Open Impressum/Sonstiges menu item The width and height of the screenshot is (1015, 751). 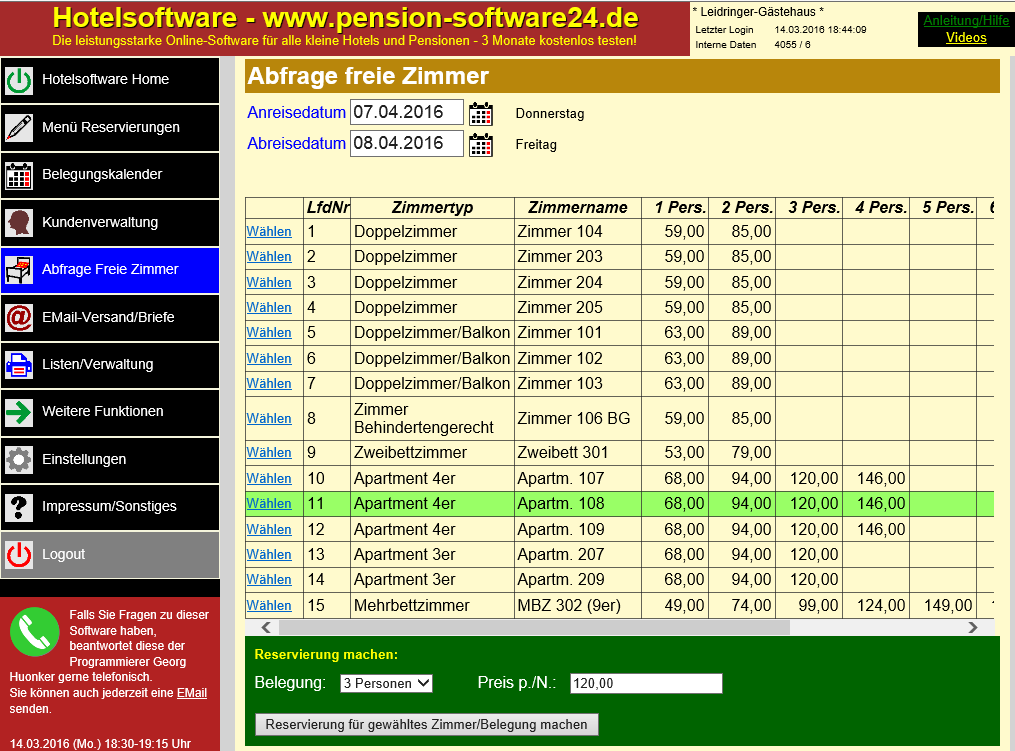pos(109,507)
